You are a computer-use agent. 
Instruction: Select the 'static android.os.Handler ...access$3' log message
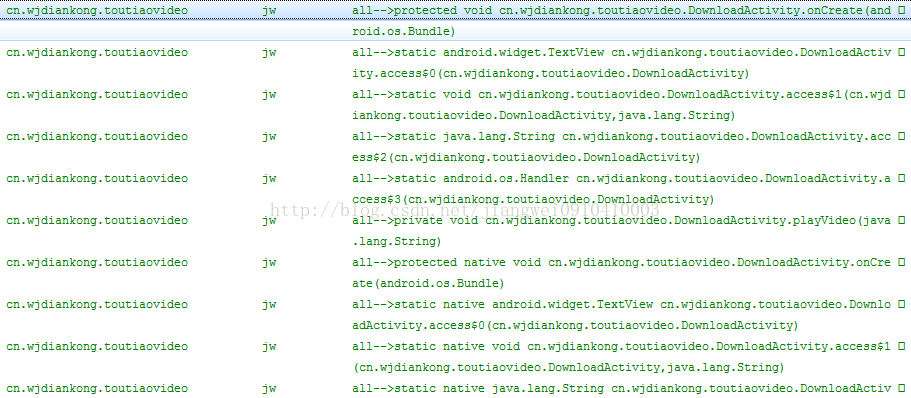622,189
